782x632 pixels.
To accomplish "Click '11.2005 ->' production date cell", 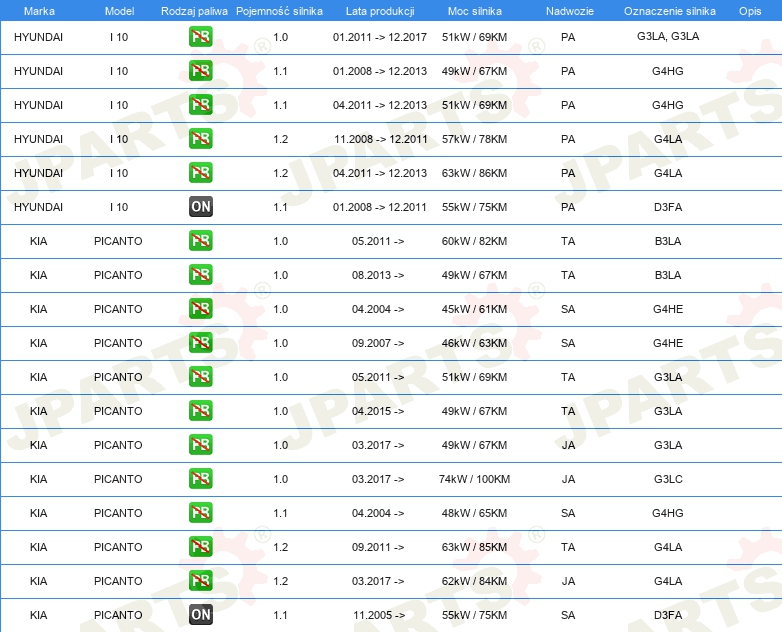I will pos(379,615).
